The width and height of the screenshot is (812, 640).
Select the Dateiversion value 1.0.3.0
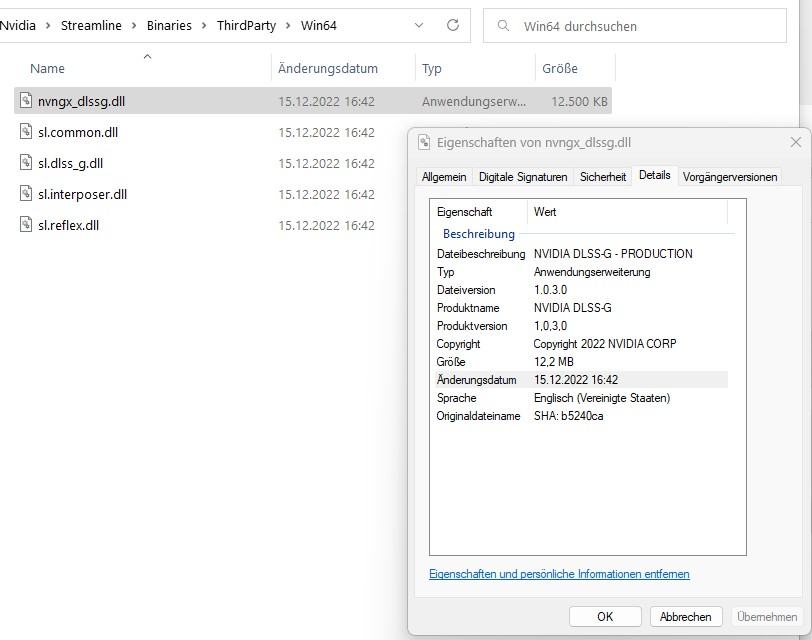click(x=550, y=290)
